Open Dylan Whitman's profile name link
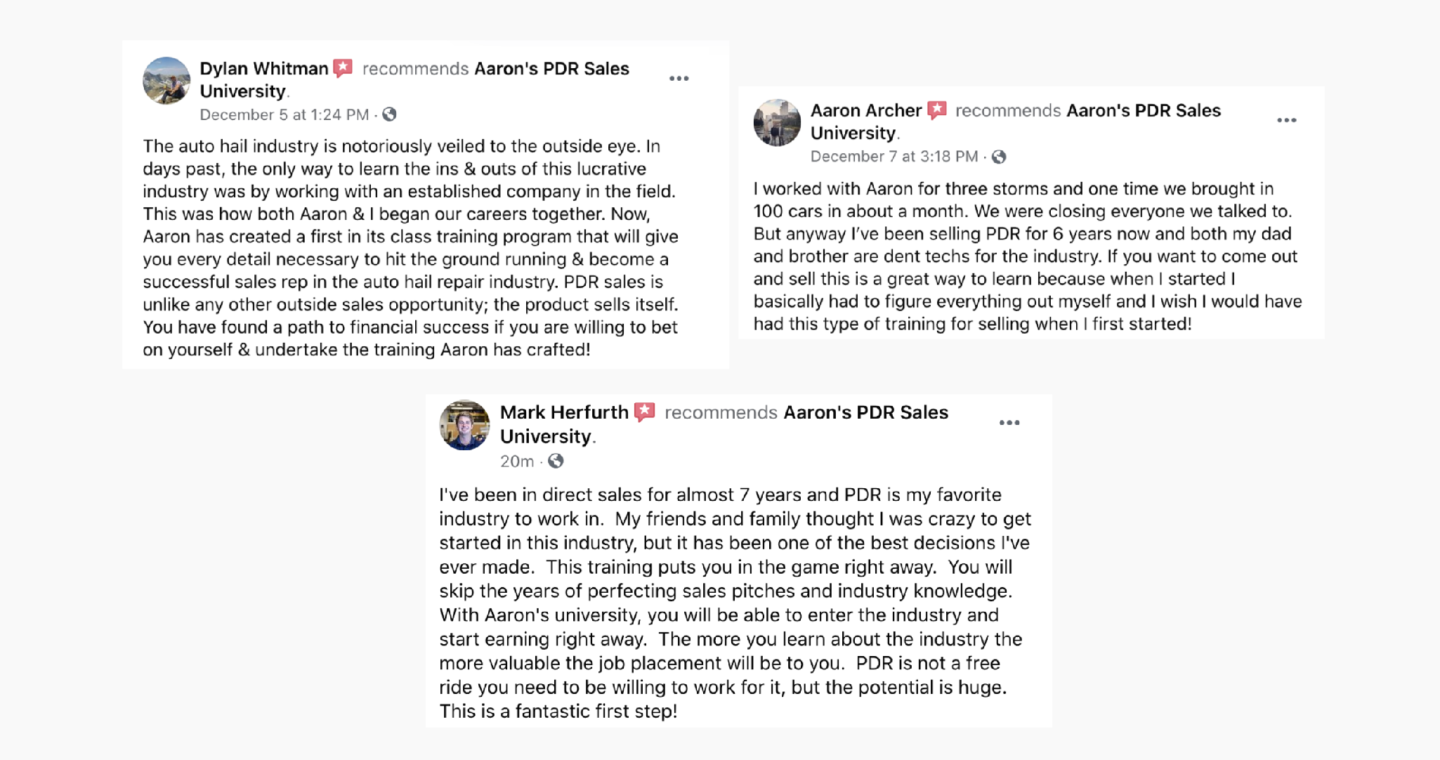Image resolution: width=1440 pixels, height=760 pixels. point(264,68)
